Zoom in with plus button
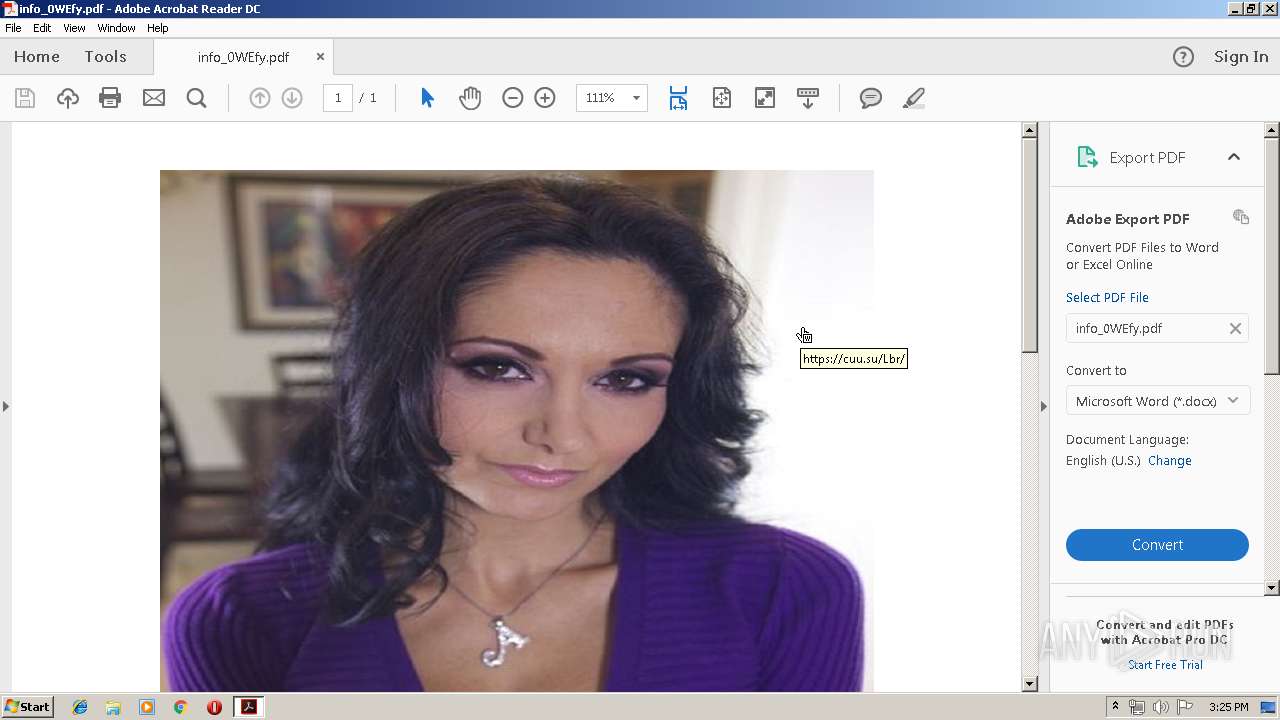This screenshot has width=1280, height=720. tap(545, 98)
